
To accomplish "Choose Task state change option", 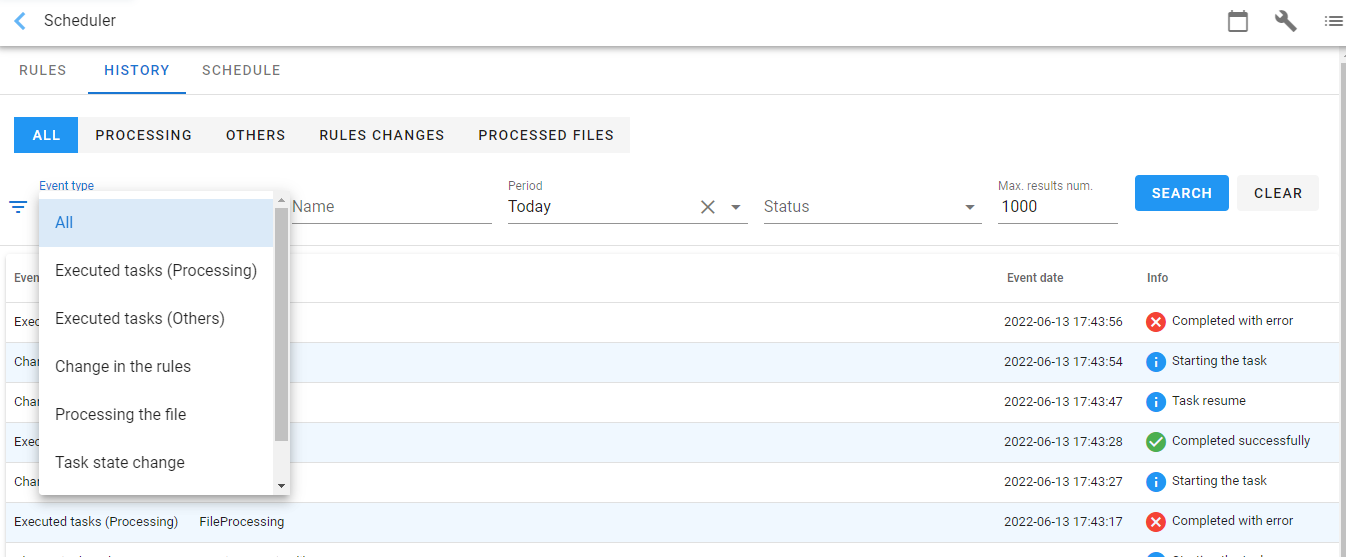I will (156, 463).
